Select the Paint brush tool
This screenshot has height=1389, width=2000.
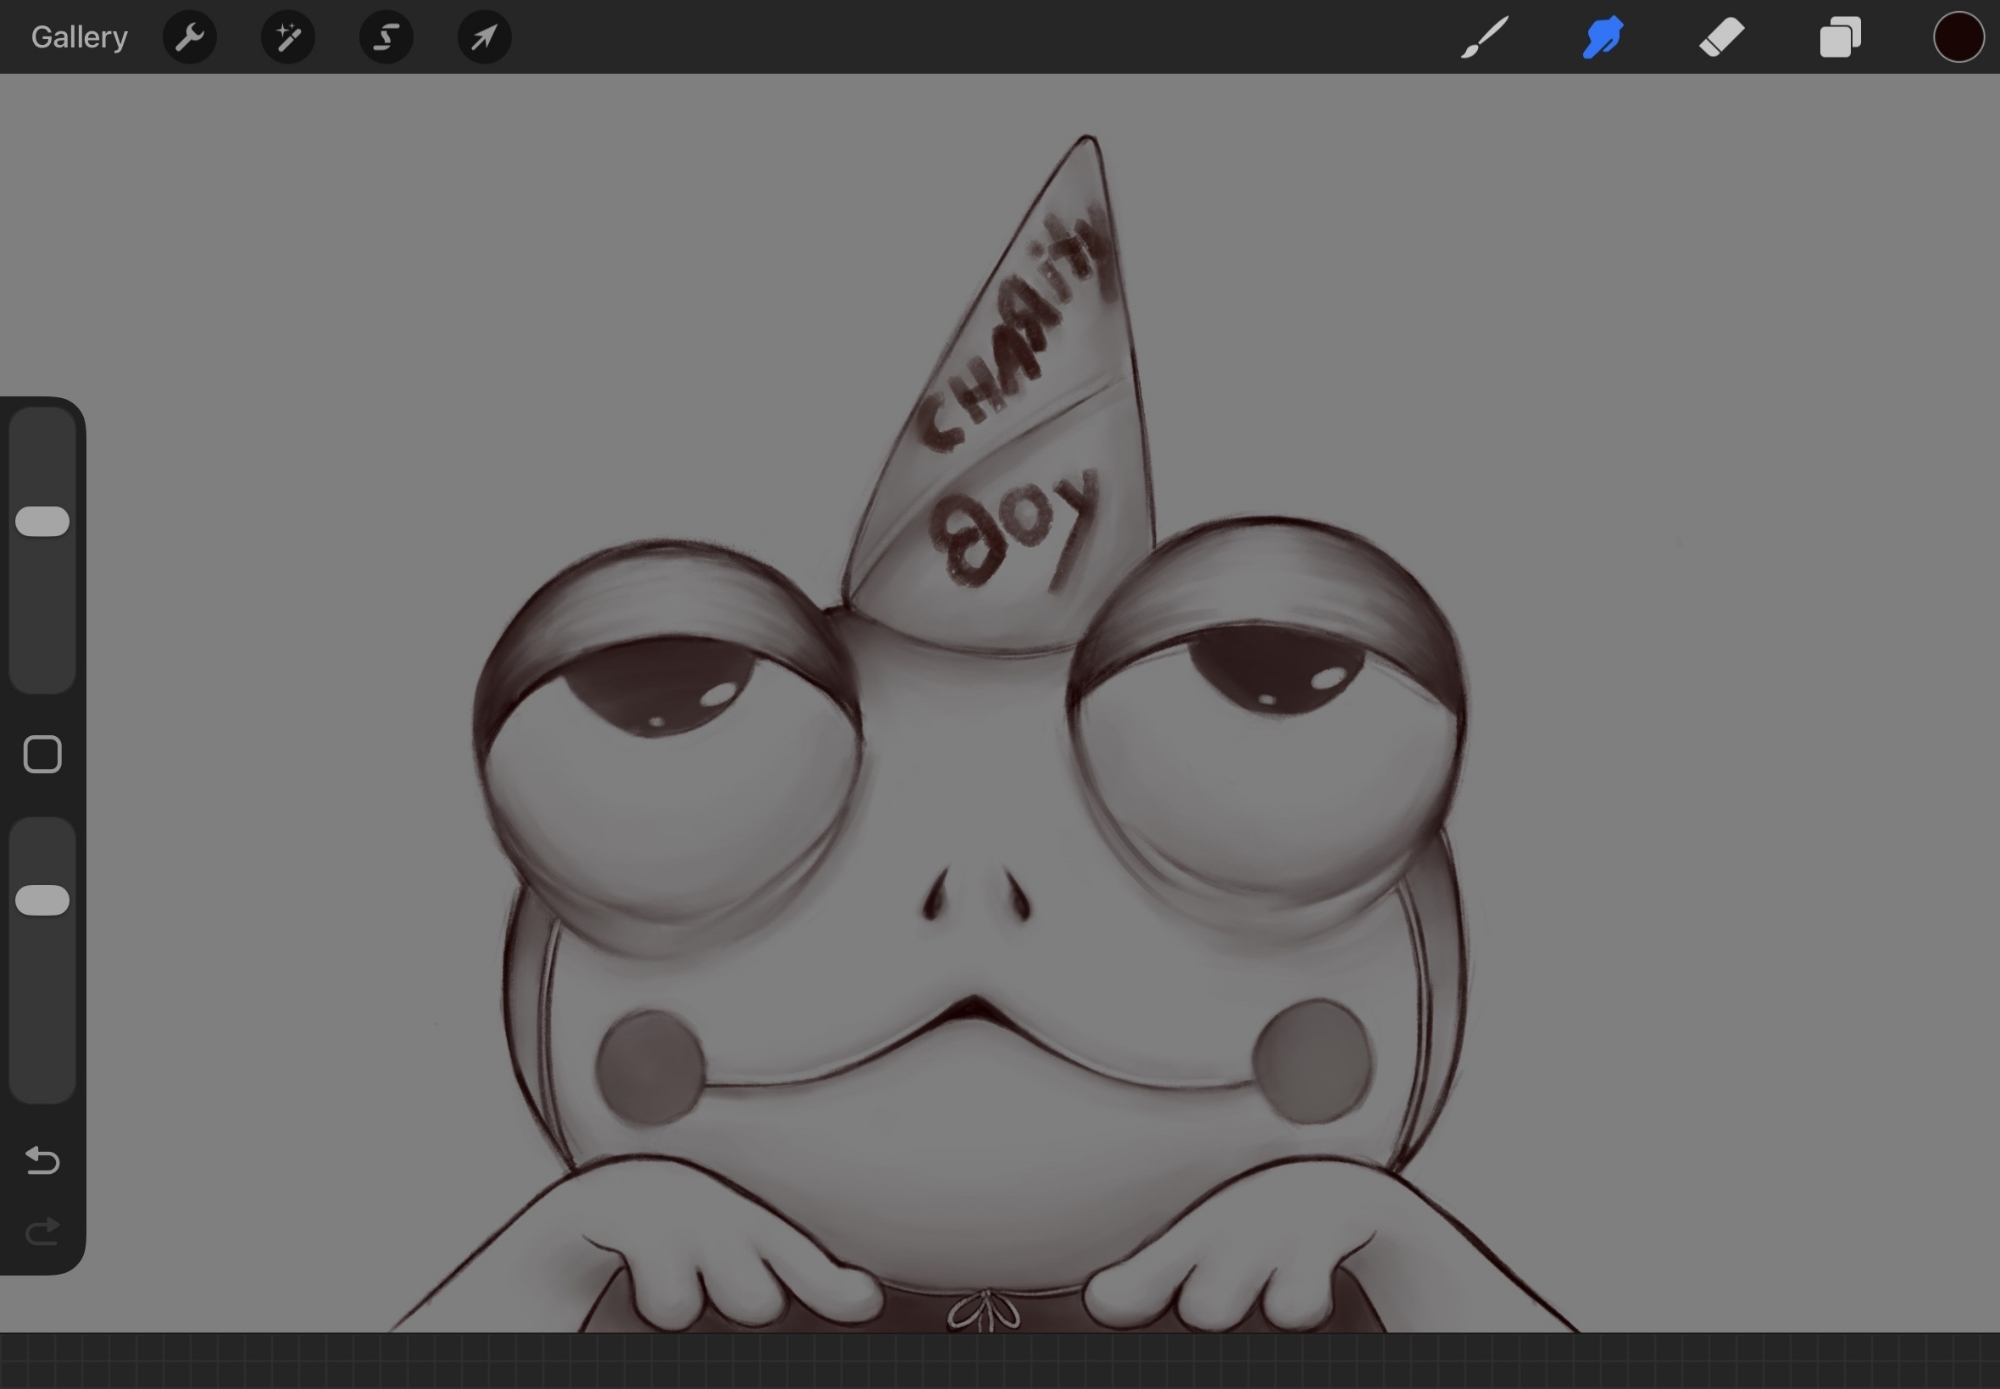point(1484,38)
